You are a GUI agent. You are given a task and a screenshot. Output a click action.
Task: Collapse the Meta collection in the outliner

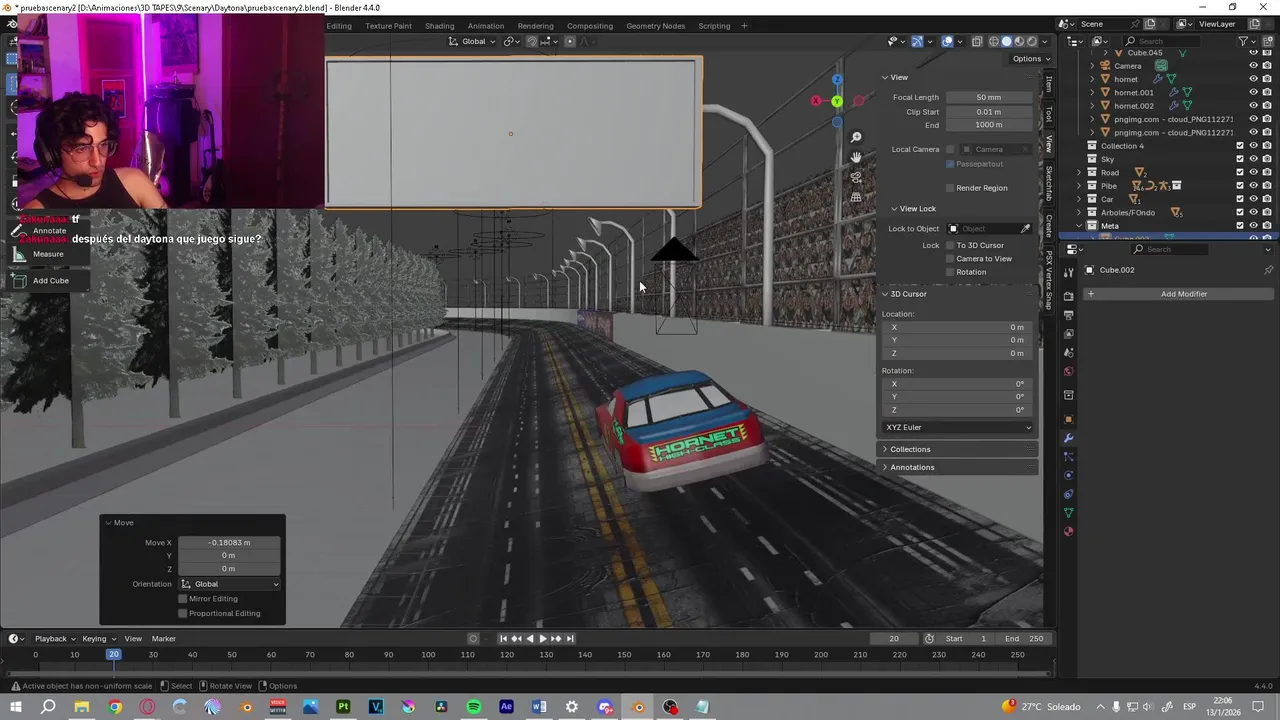click(x=1078, y=226)
